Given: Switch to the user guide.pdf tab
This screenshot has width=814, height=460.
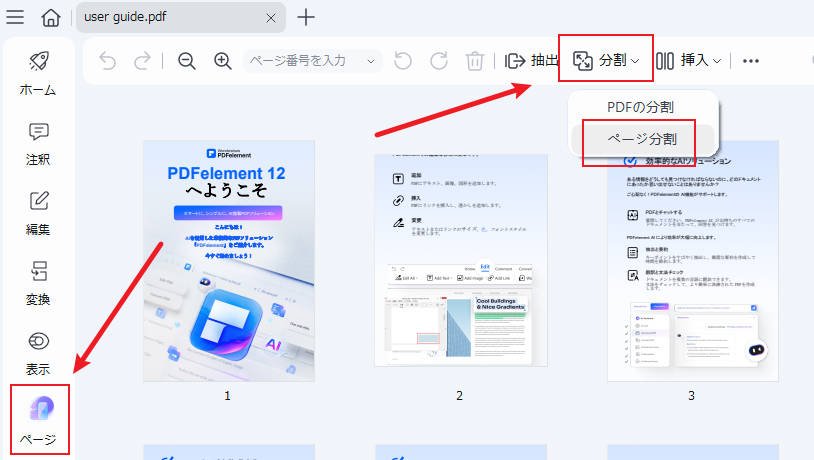Looking at the screenshot, I should coord(181,17).
